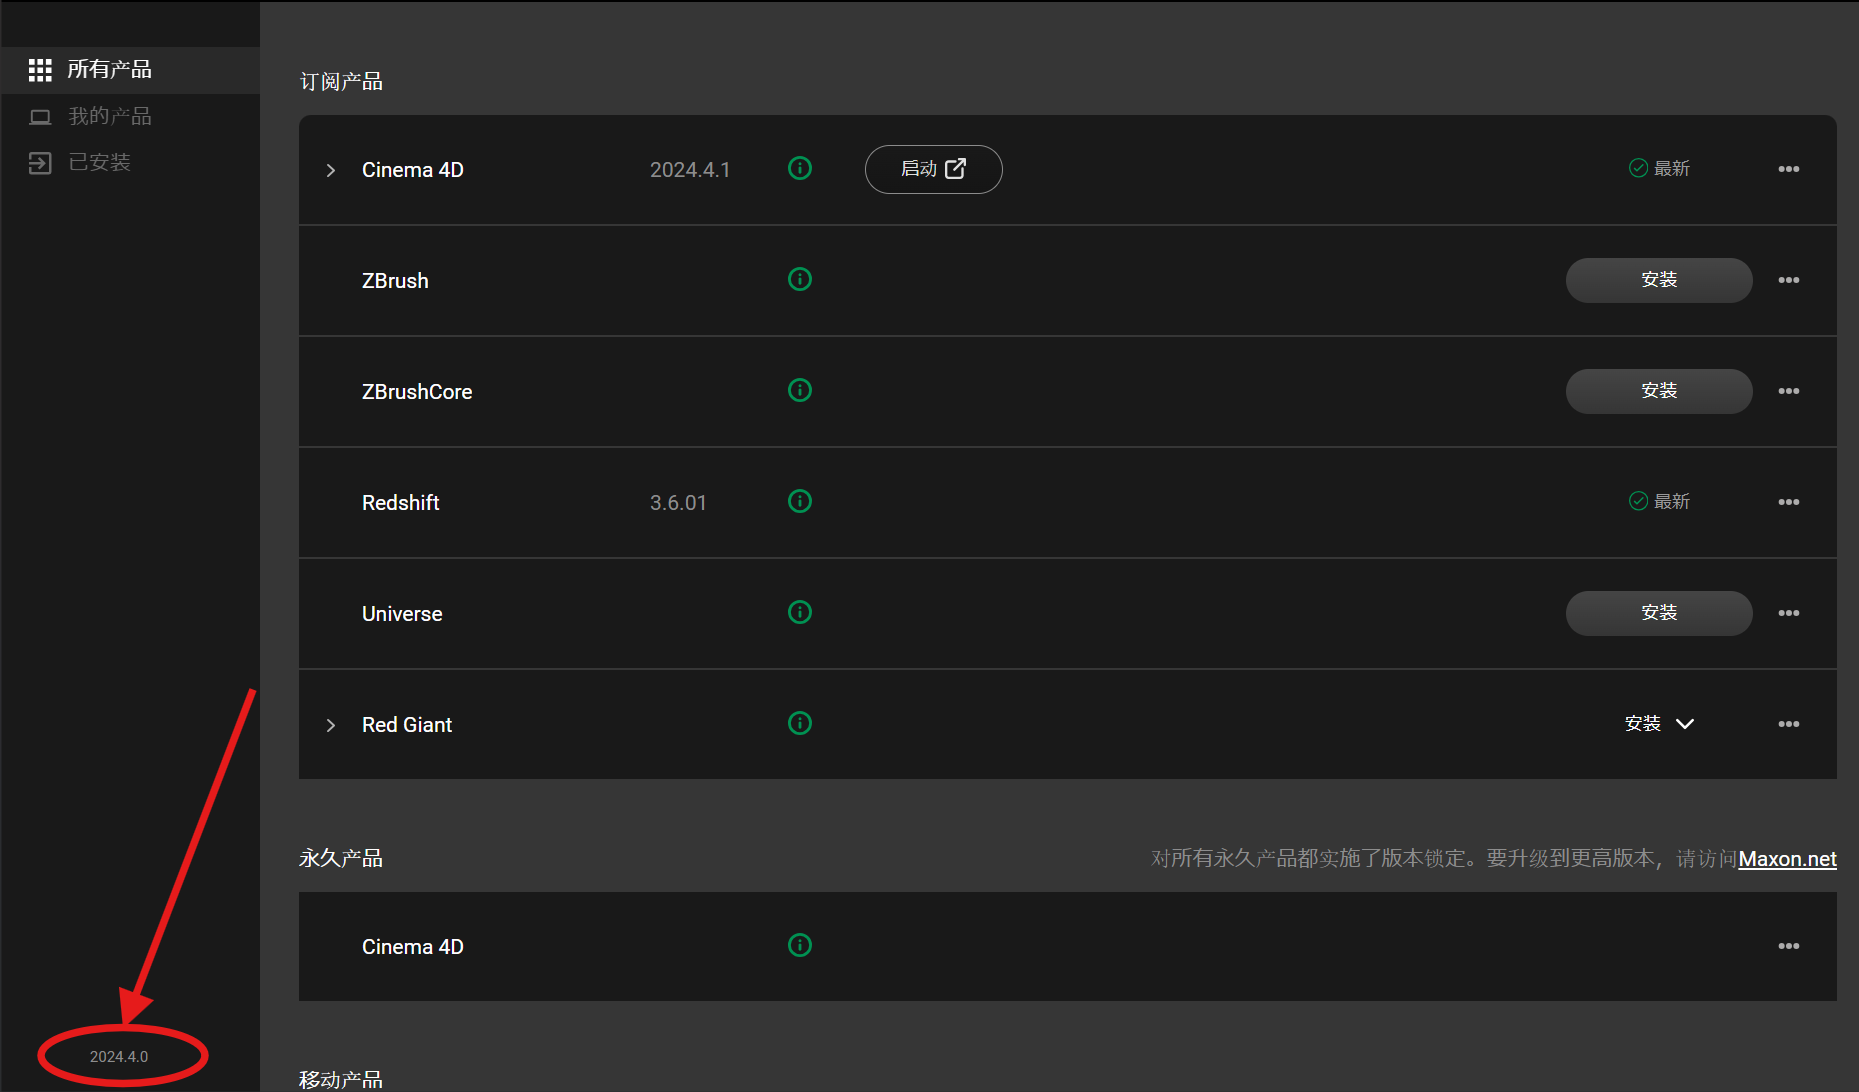The width and height of the screenshot is (1859, 1092).
Task: Click Redshift version 3.6.01
Action: click(x=678, y=503)
